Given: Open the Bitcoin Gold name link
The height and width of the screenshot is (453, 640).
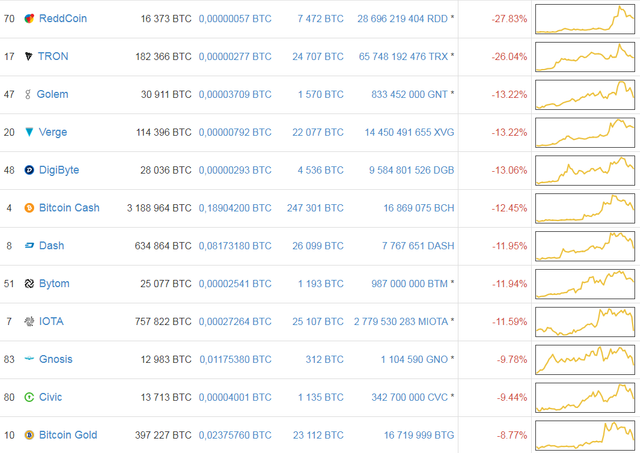Looking at the screenshot, I should click(68, 435).
